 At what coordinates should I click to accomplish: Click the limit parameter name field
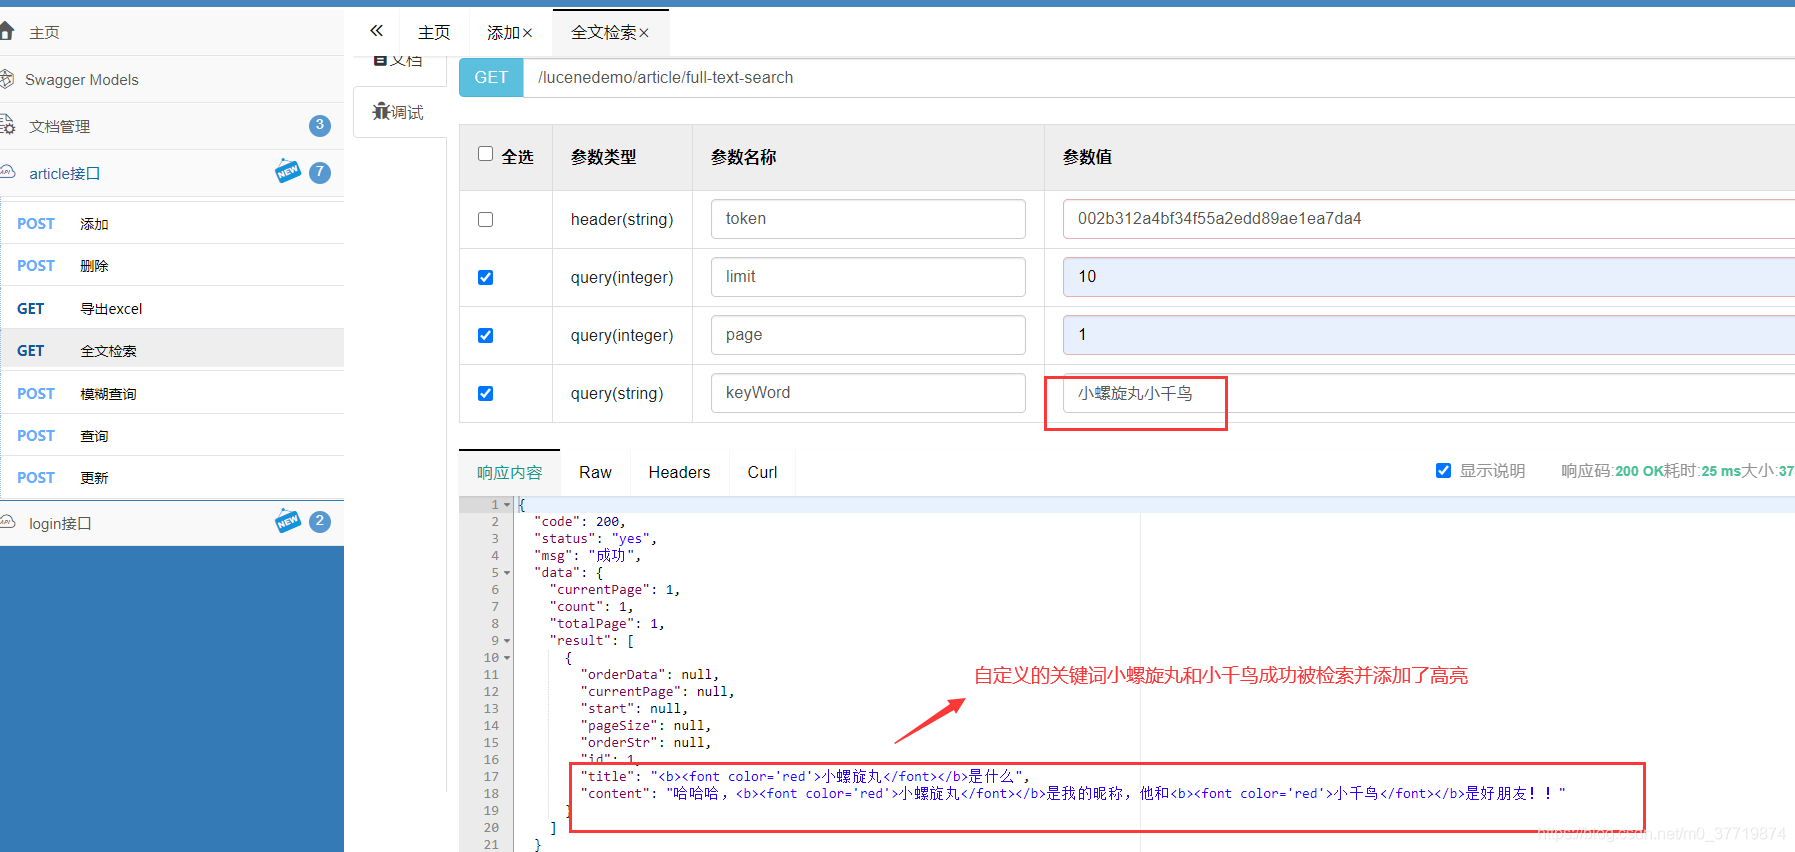coord(868,277)
